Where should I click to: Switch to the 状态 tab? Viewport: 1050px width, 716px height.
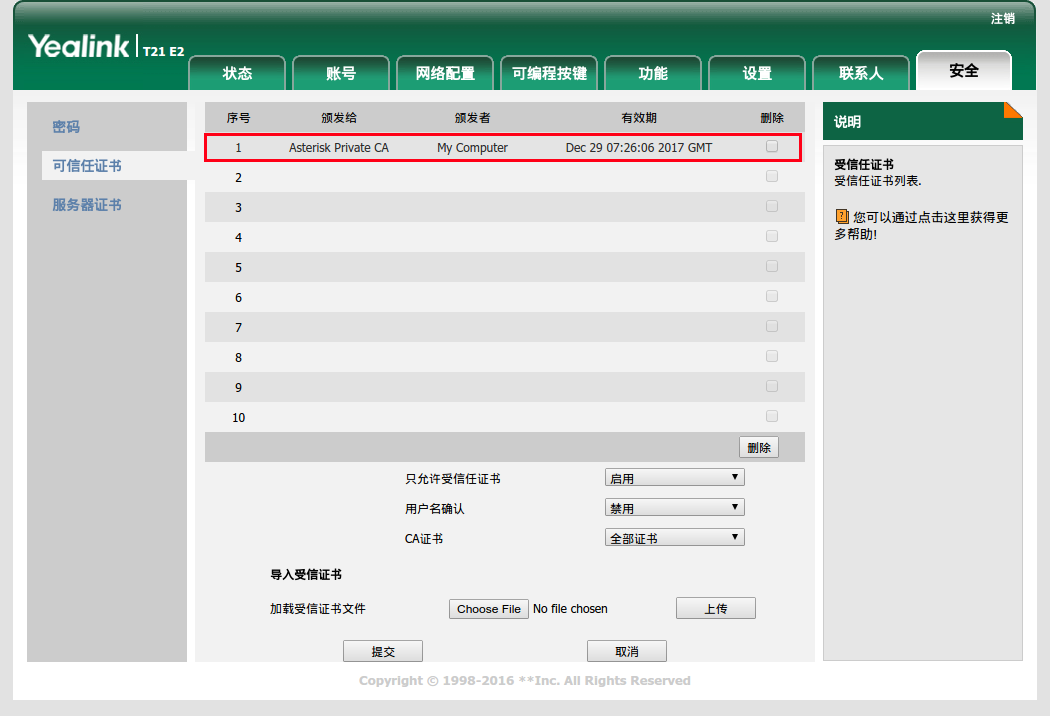237,73
